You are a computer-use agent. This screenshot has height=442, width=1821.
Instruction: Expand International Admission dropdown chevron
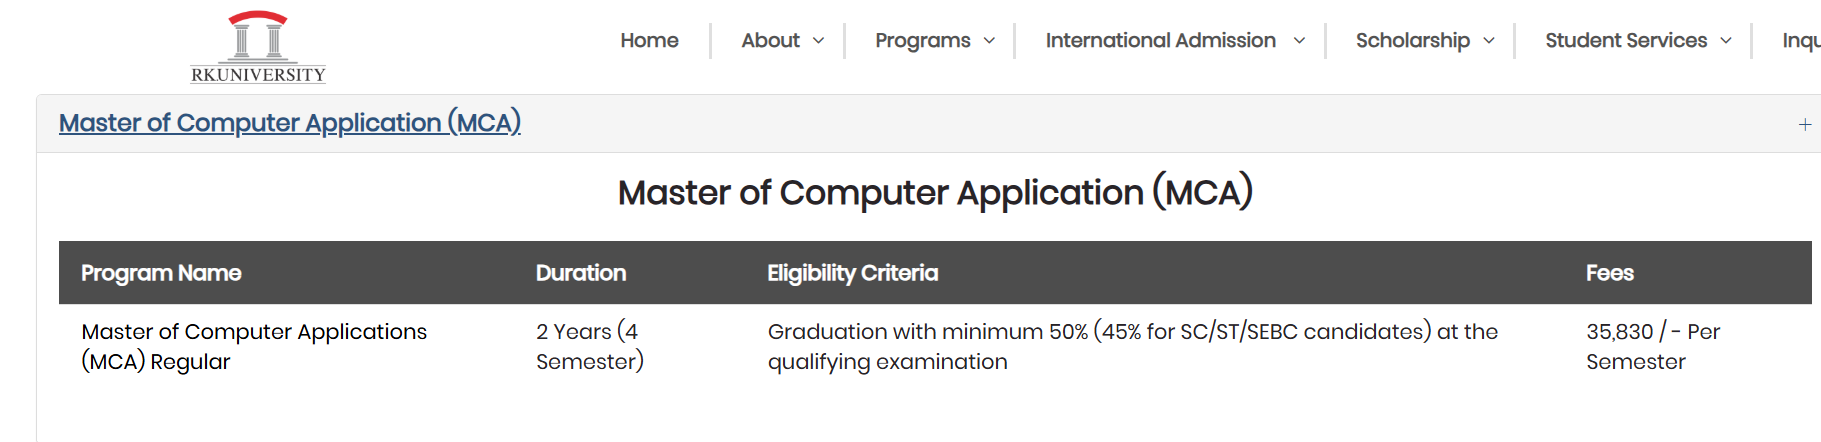[x=1299, y=41]
